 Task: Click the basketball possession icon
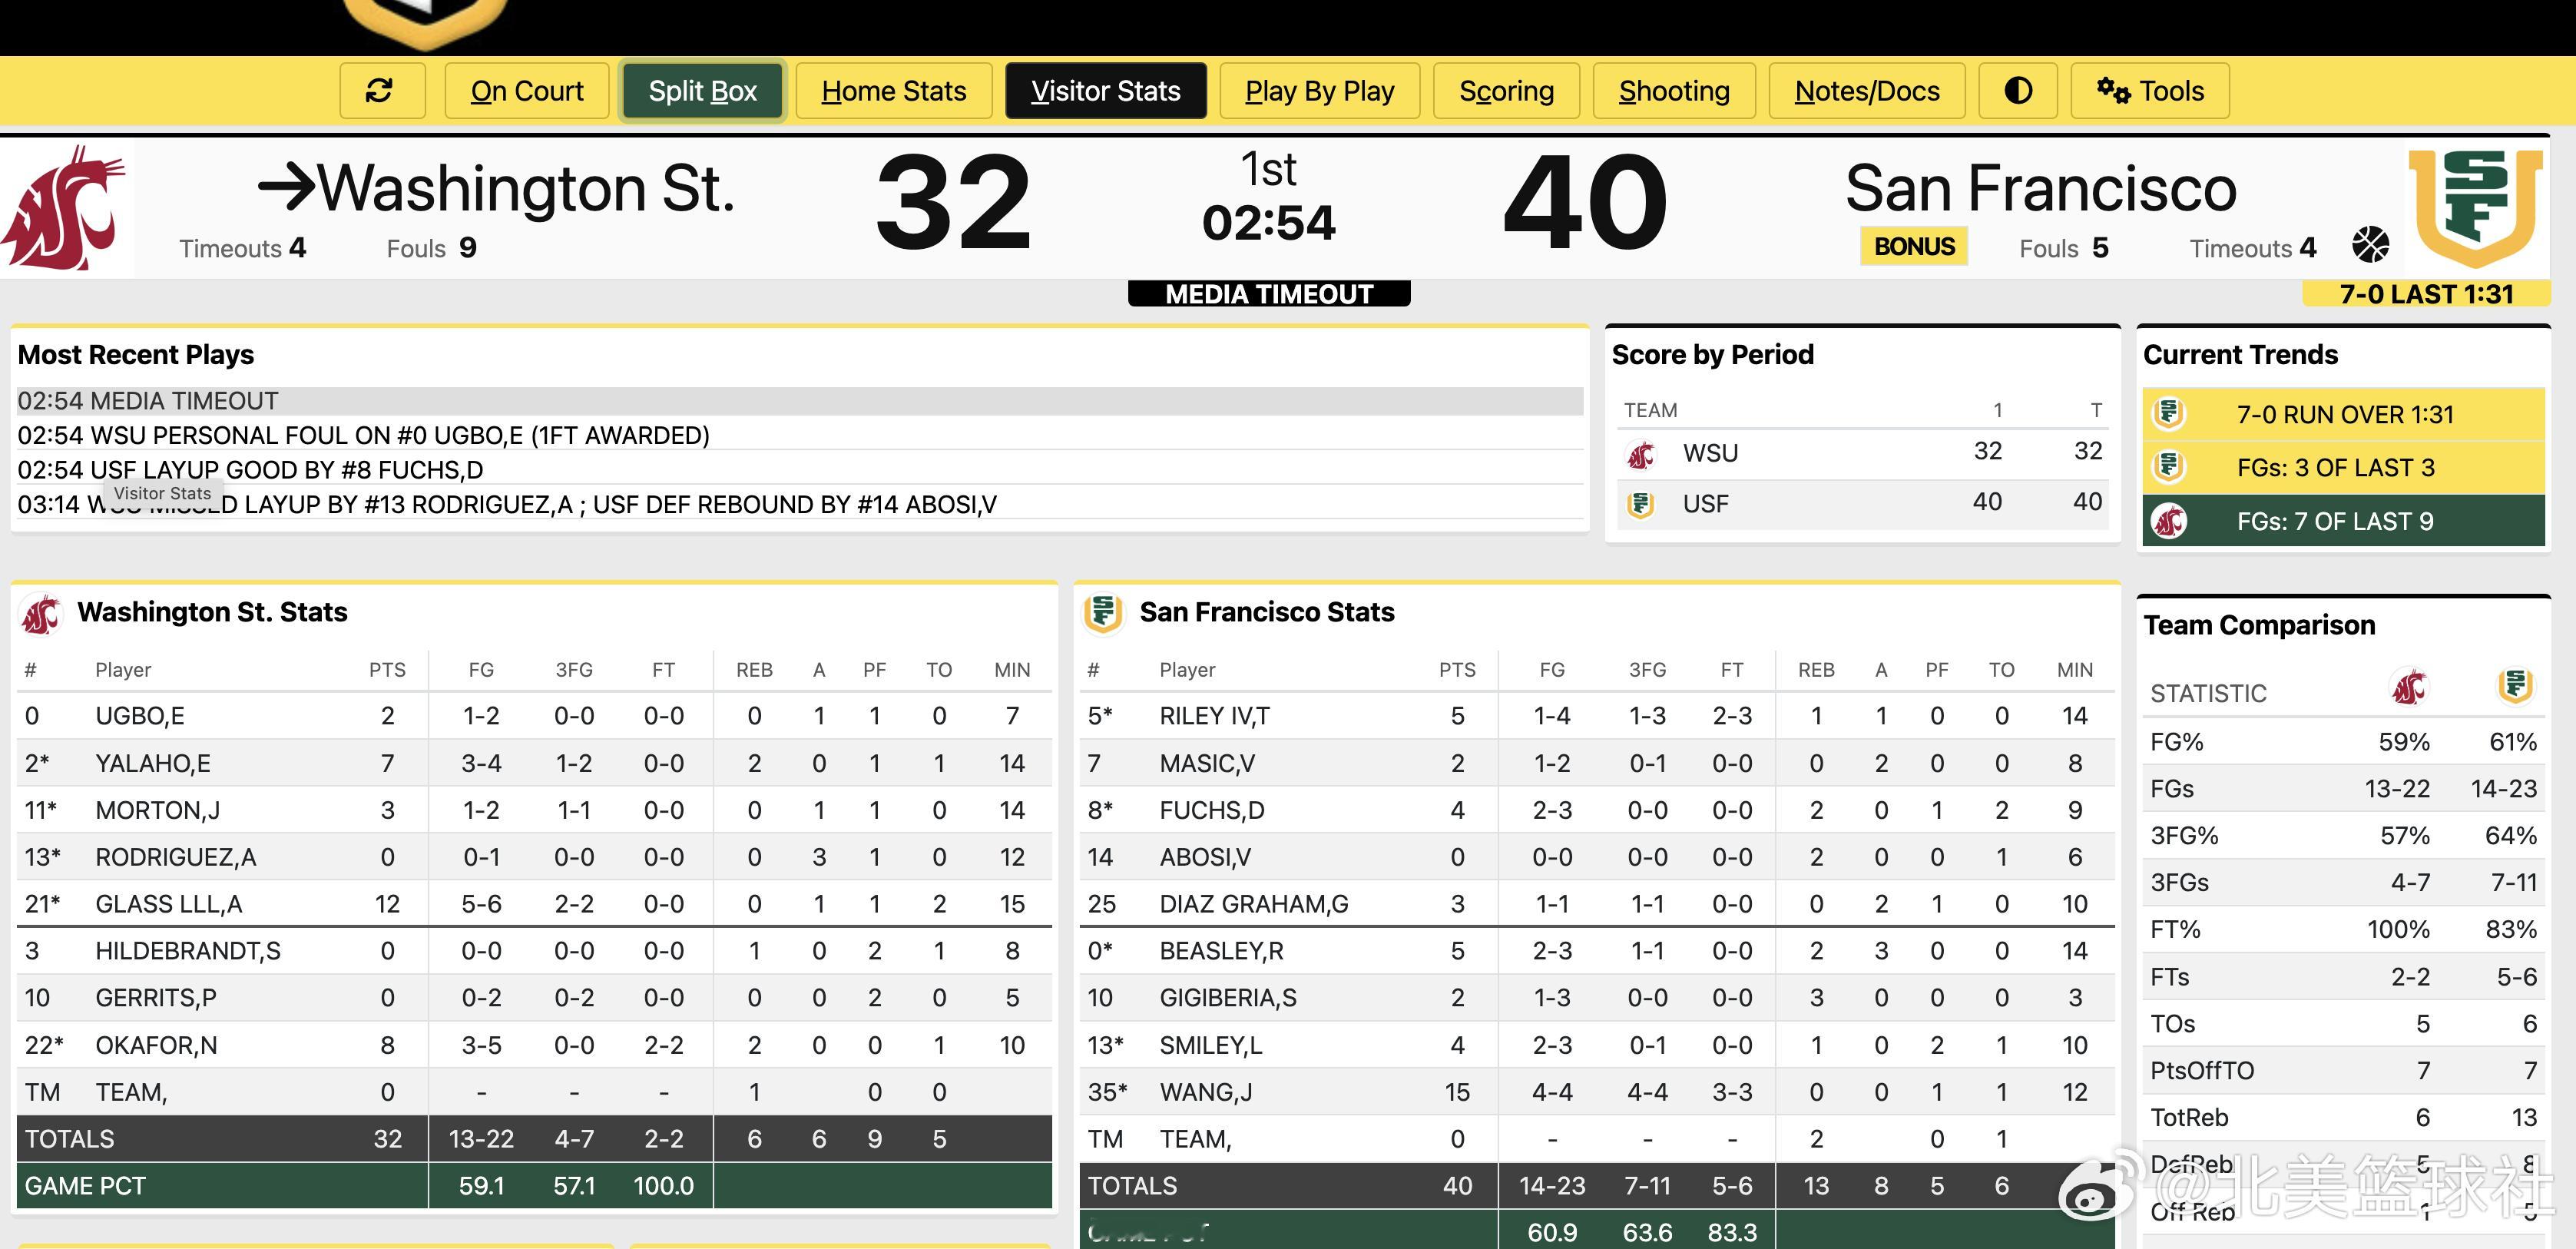2370,244
